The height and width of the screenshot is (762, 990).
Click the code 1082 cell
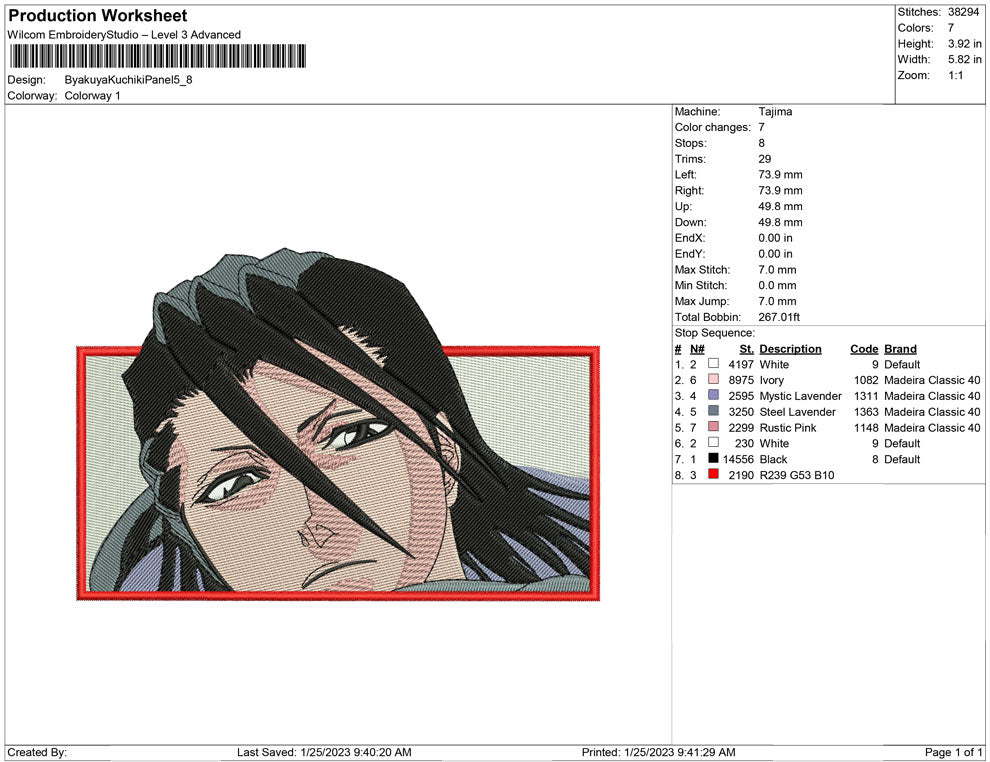(x=866, y=380)
